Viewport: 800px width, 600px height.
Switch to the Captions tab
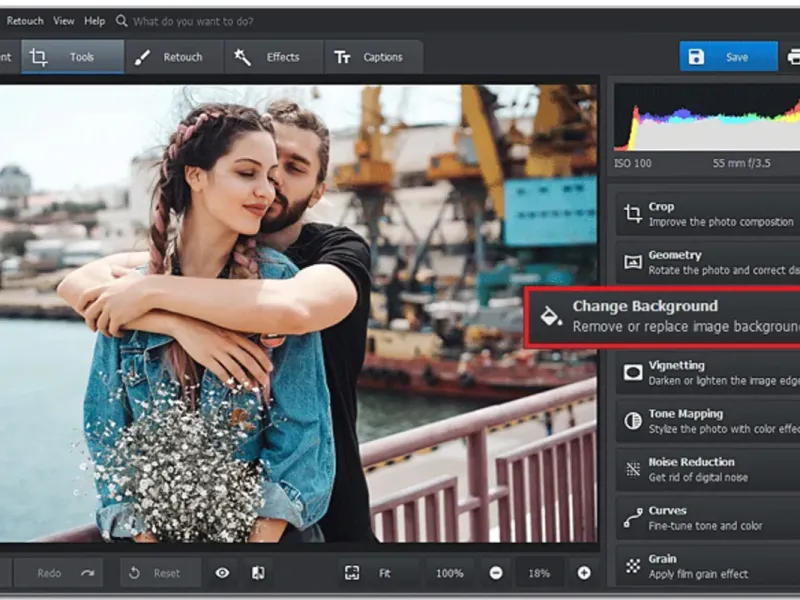coord(369,57)
